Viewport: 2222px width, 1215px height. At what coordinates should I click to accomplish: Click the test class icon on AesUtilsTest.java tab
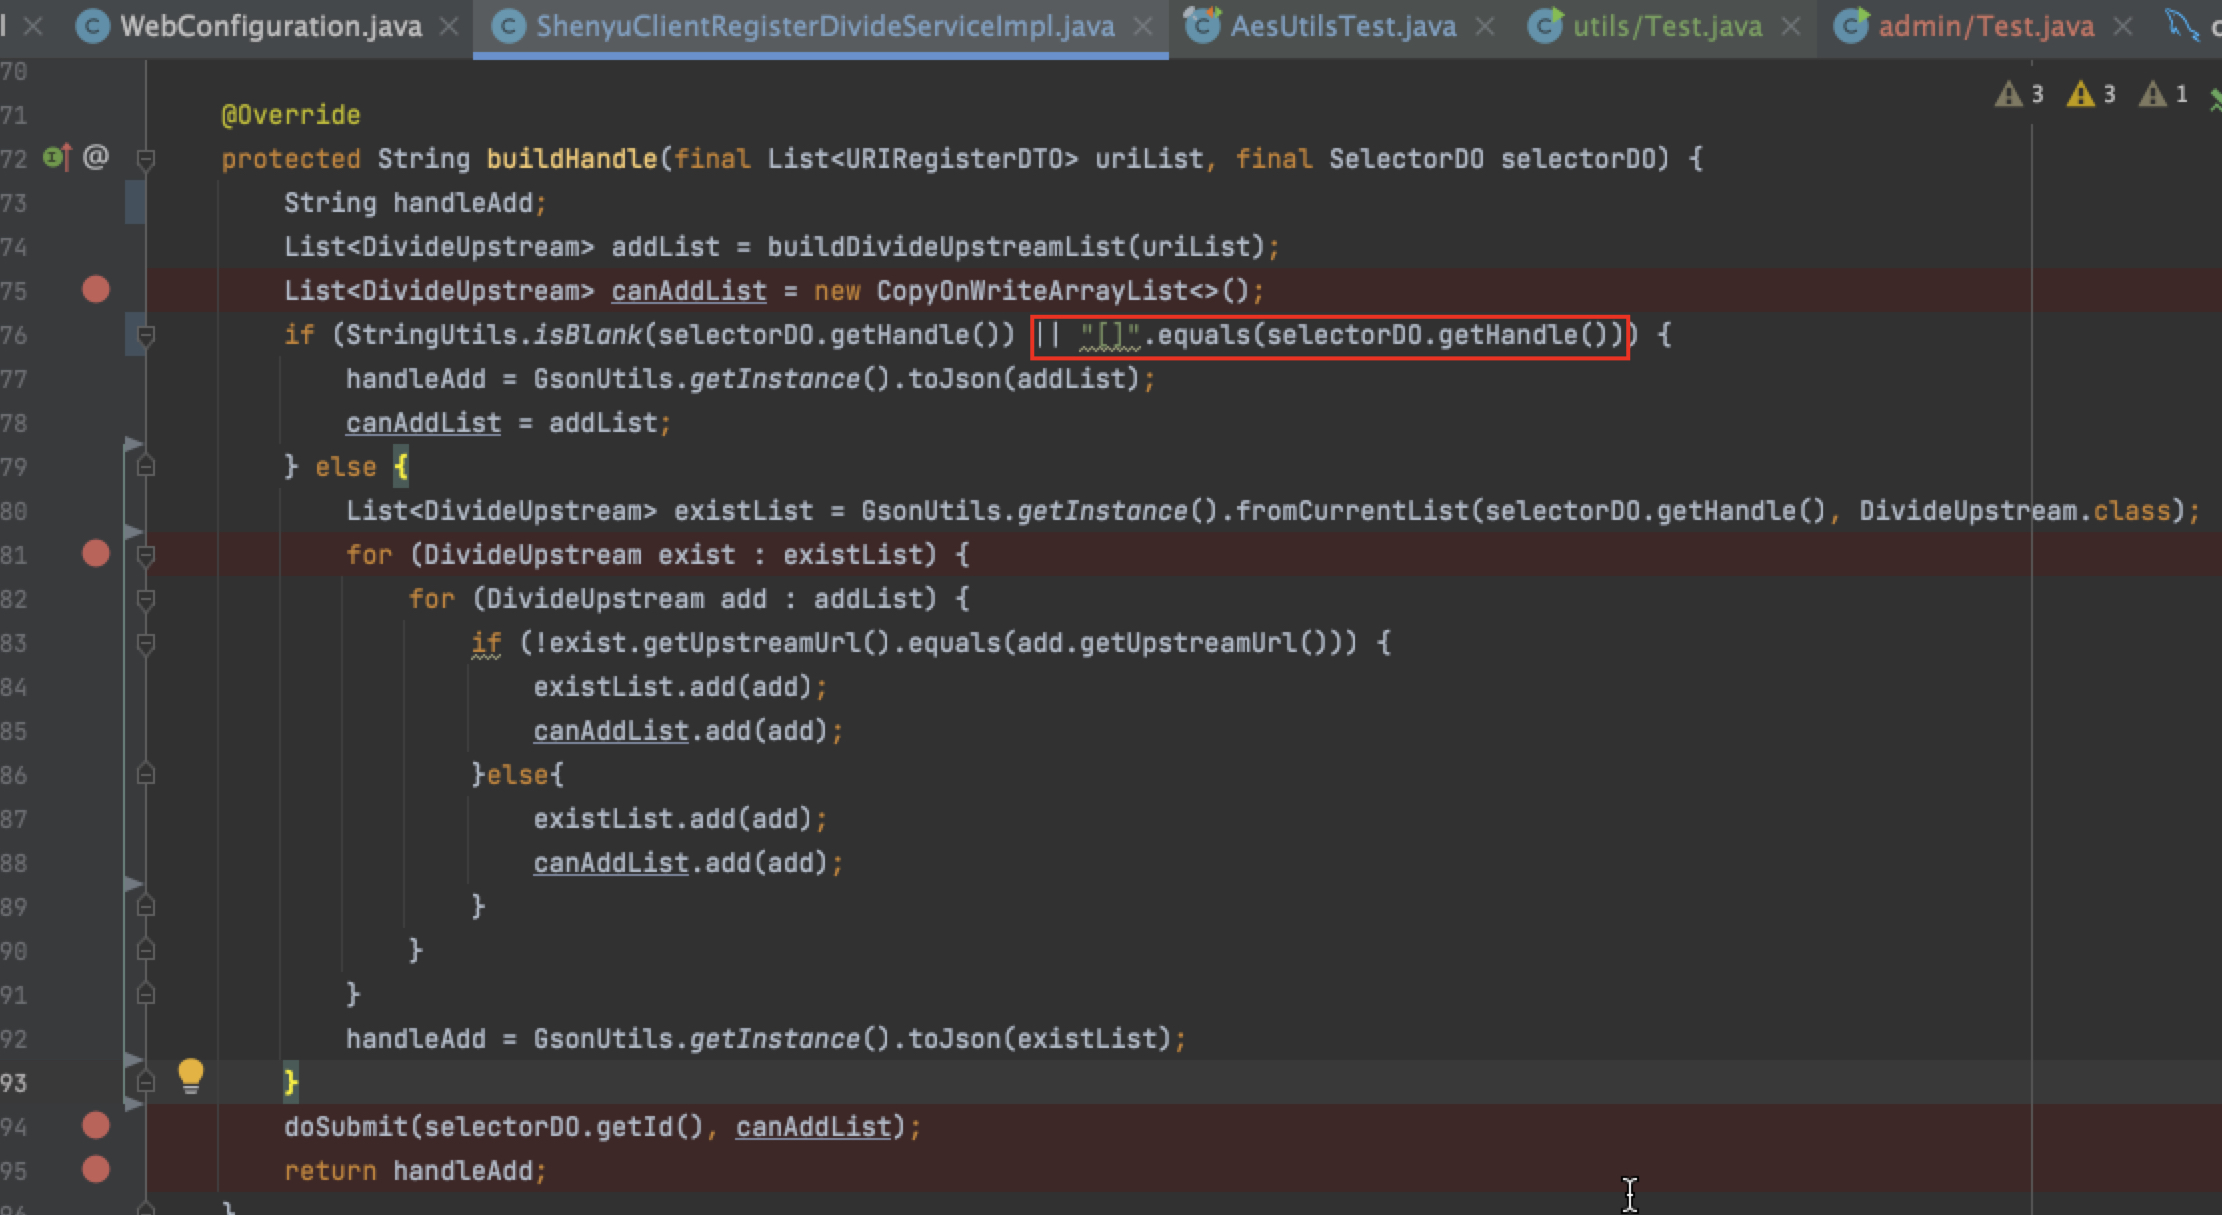click(1203, 26)
